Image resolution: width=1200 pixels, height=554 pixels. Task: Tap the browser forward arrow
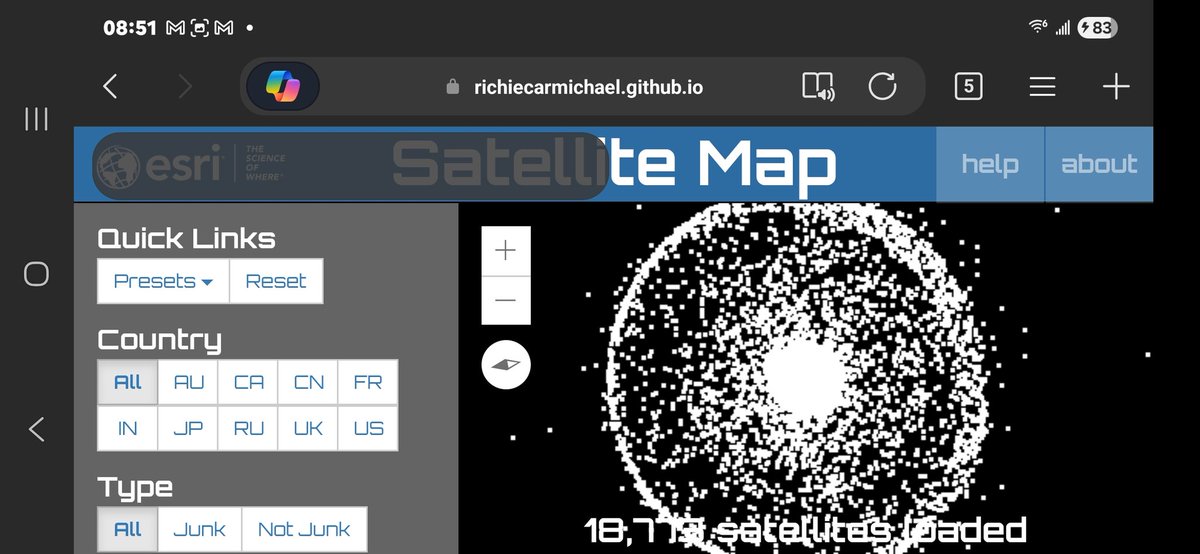click(184, 87)
